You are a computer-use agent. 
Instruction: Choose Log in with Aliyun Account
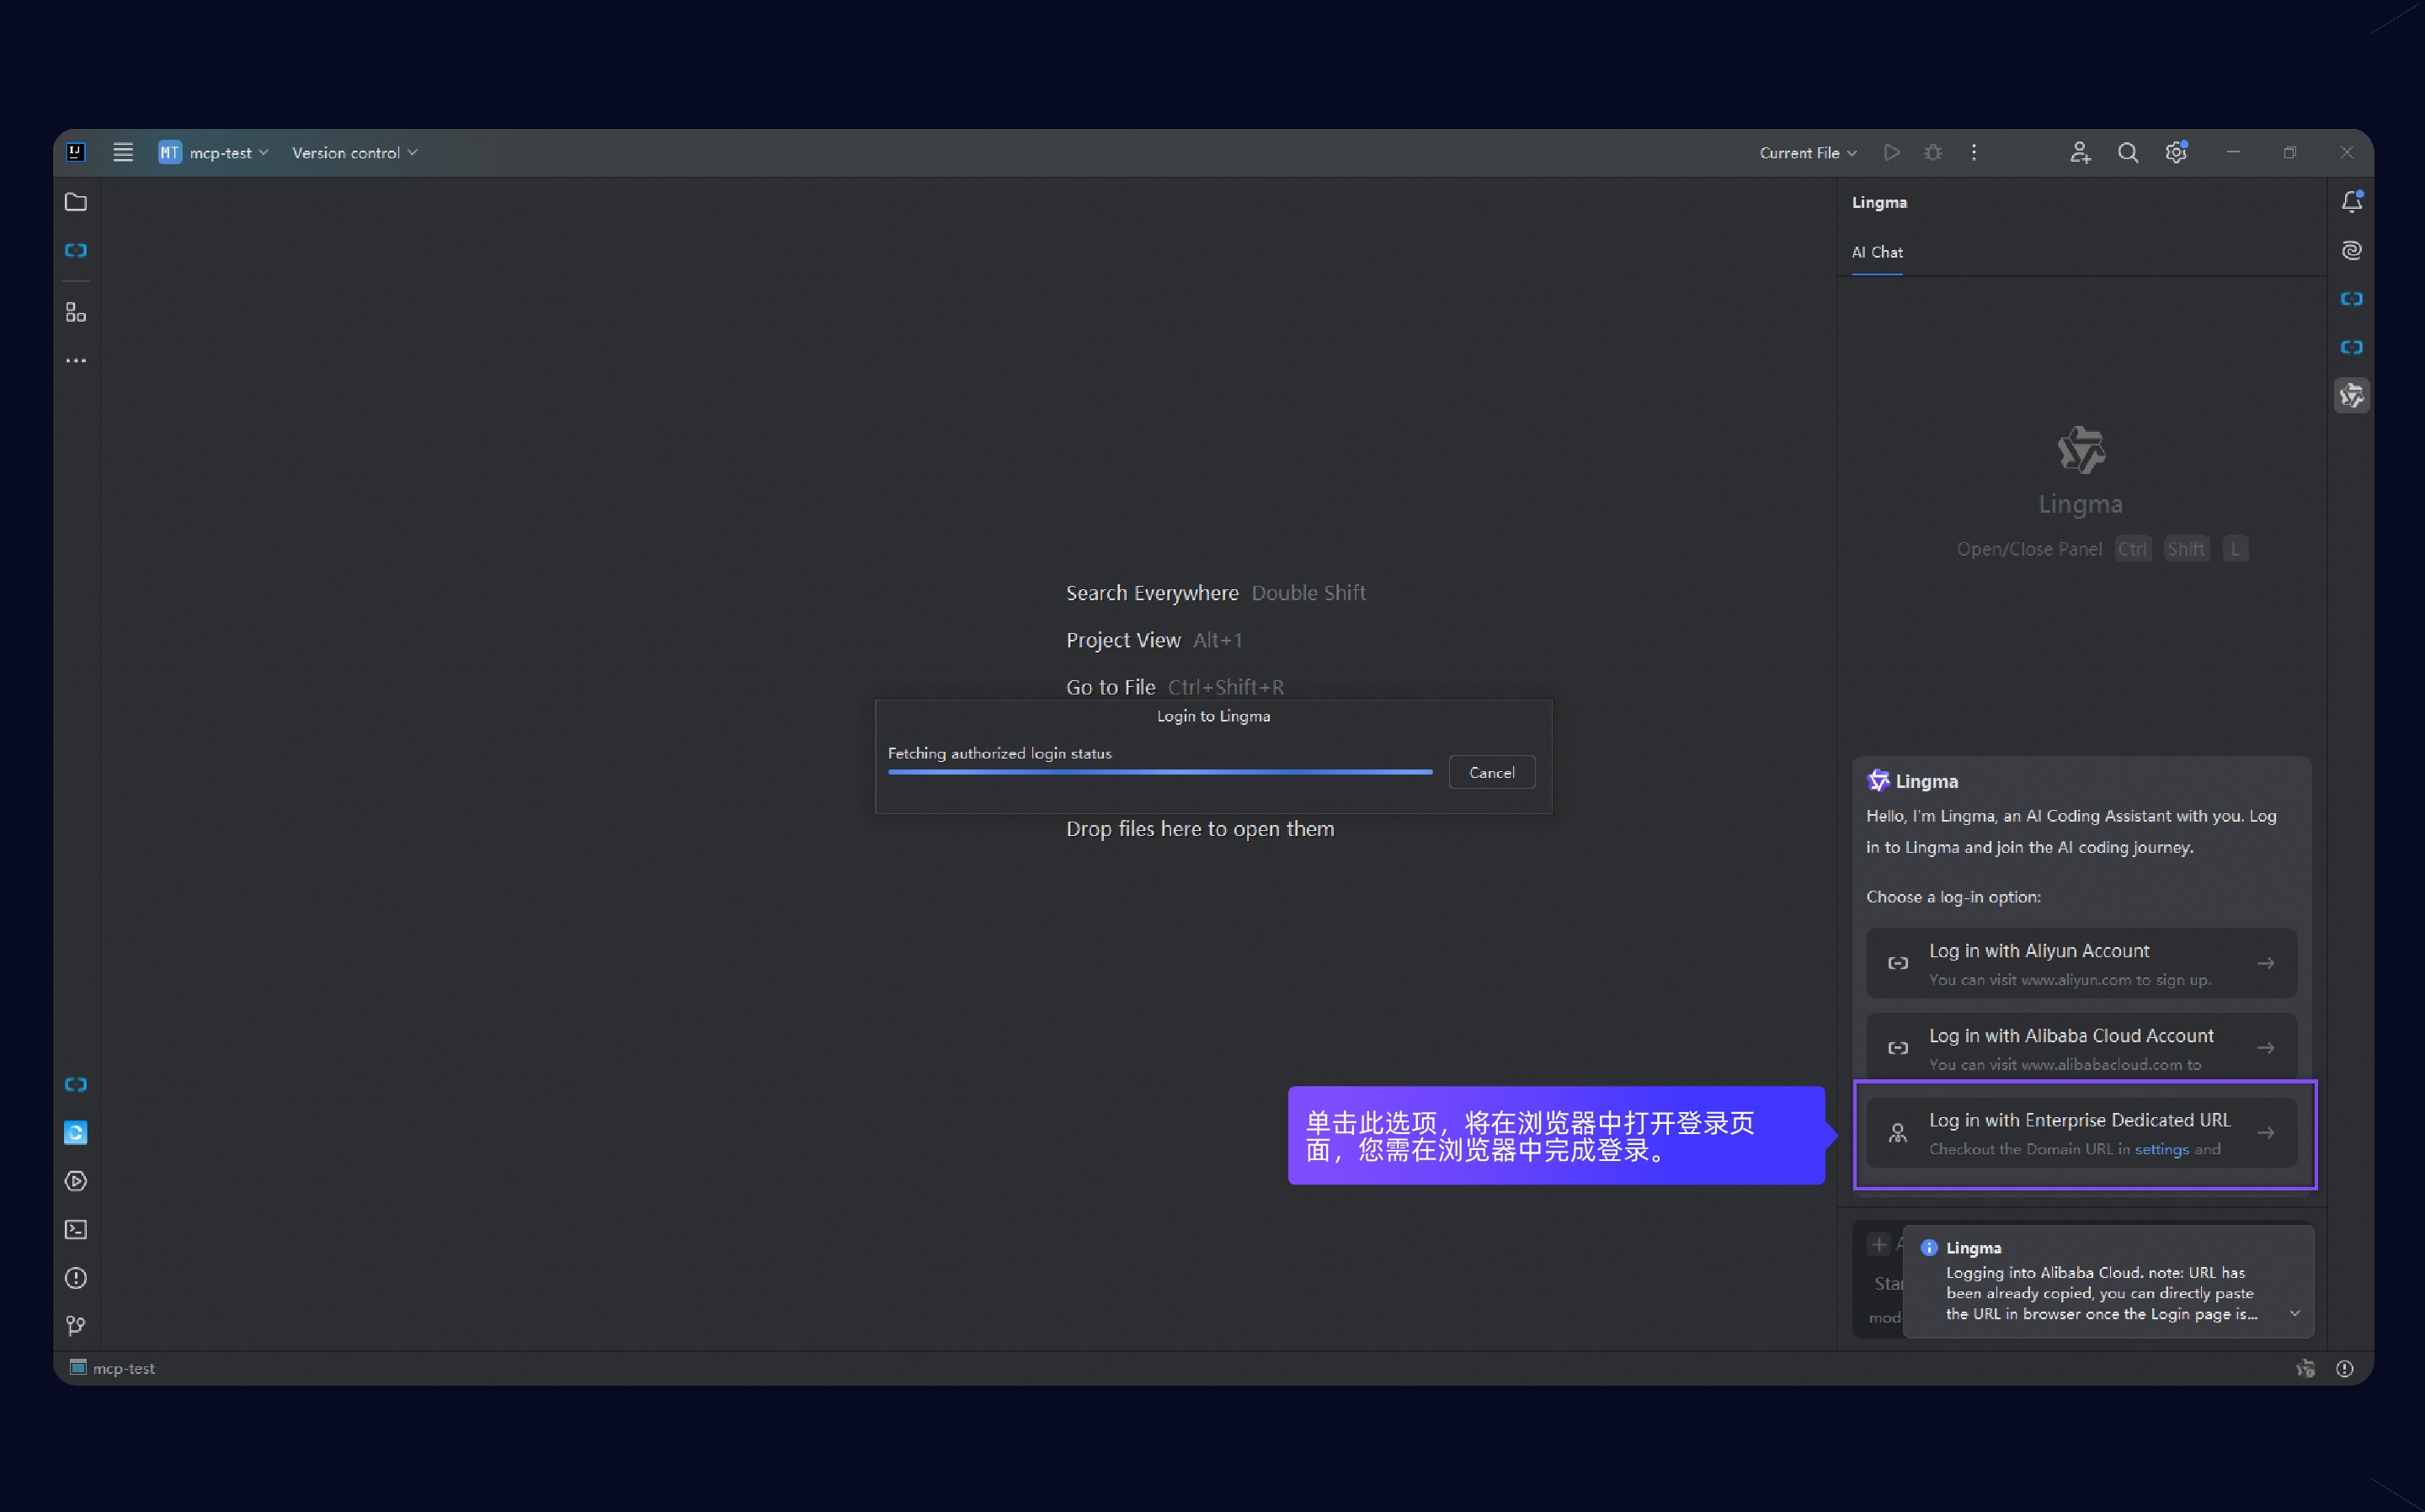pyautogui.click(x=2081, y=963)
